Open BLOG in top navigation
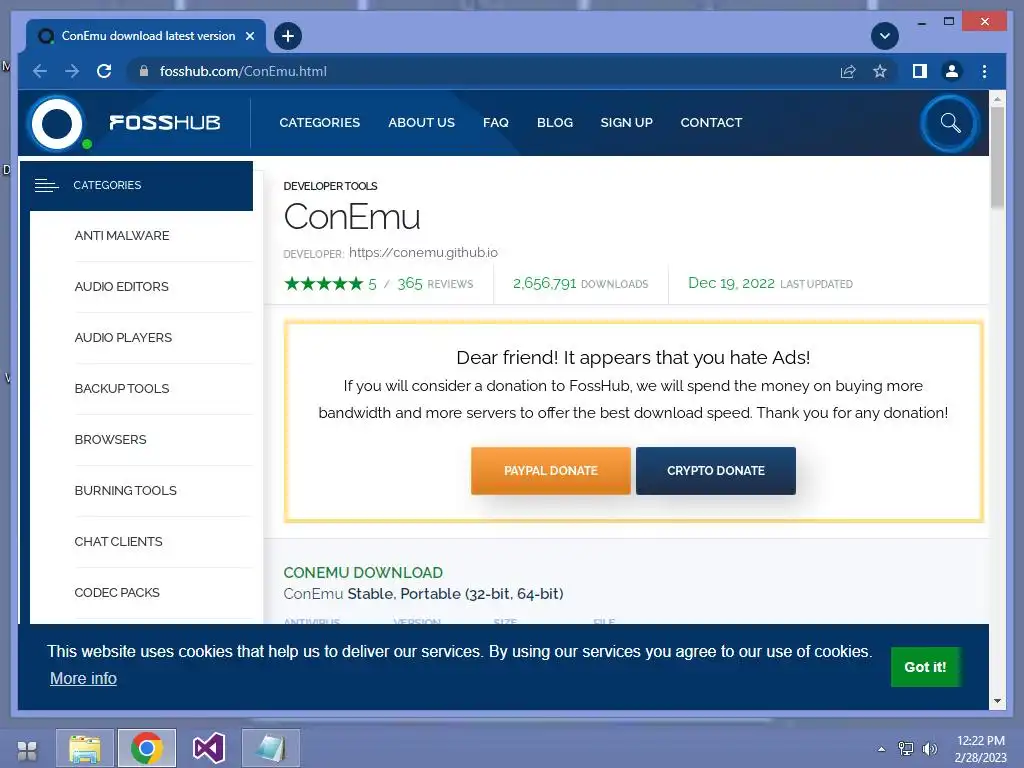The height and width of the screenshot is (768, 1024). pos(554,123)
